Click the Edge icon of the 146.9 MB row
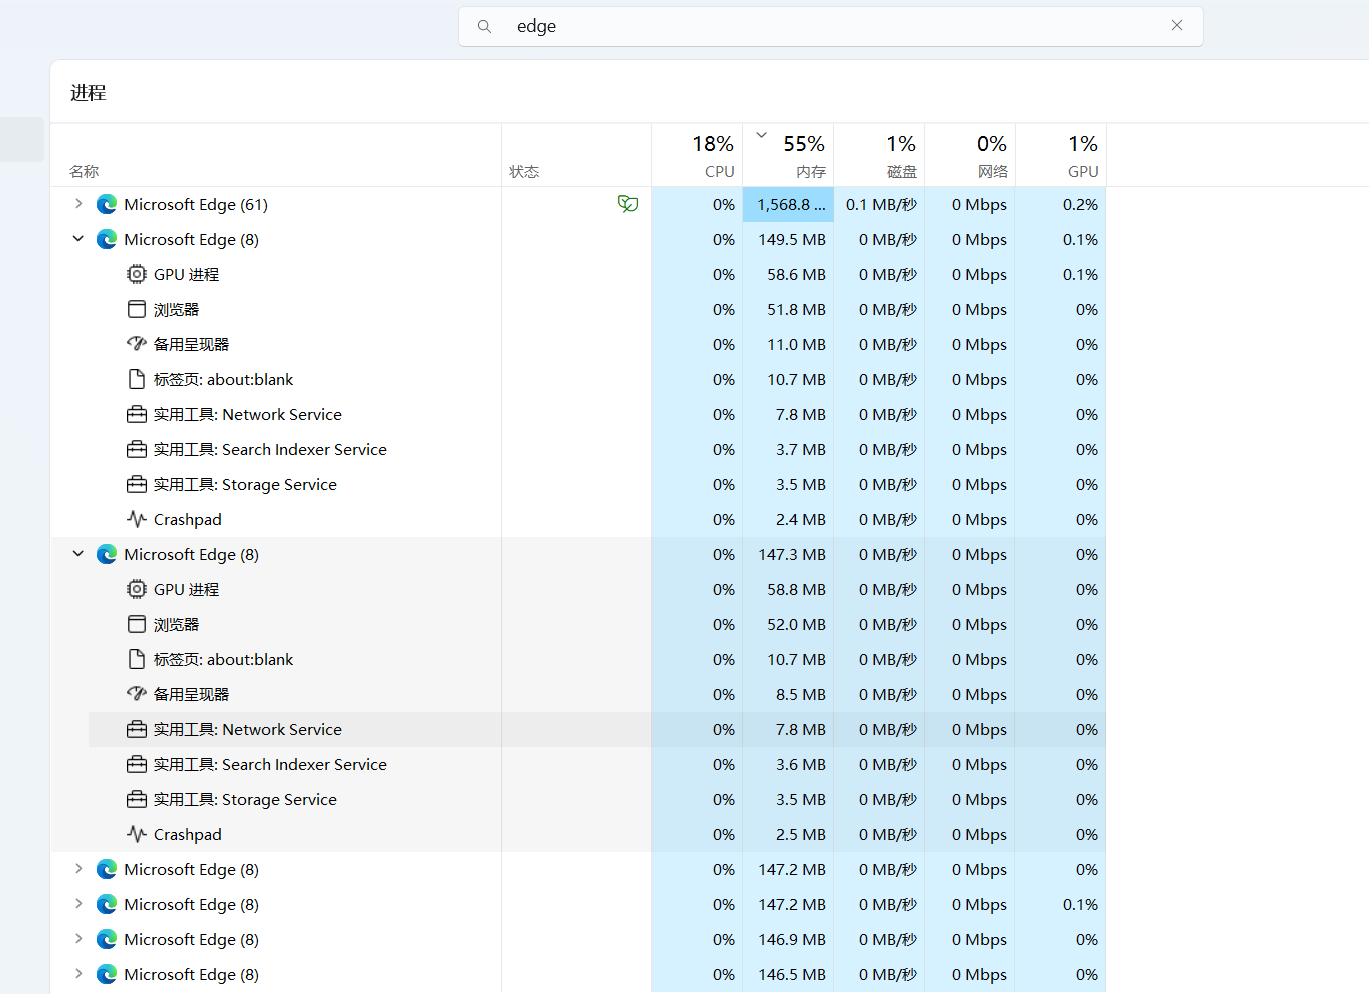 tap(107, 939)
